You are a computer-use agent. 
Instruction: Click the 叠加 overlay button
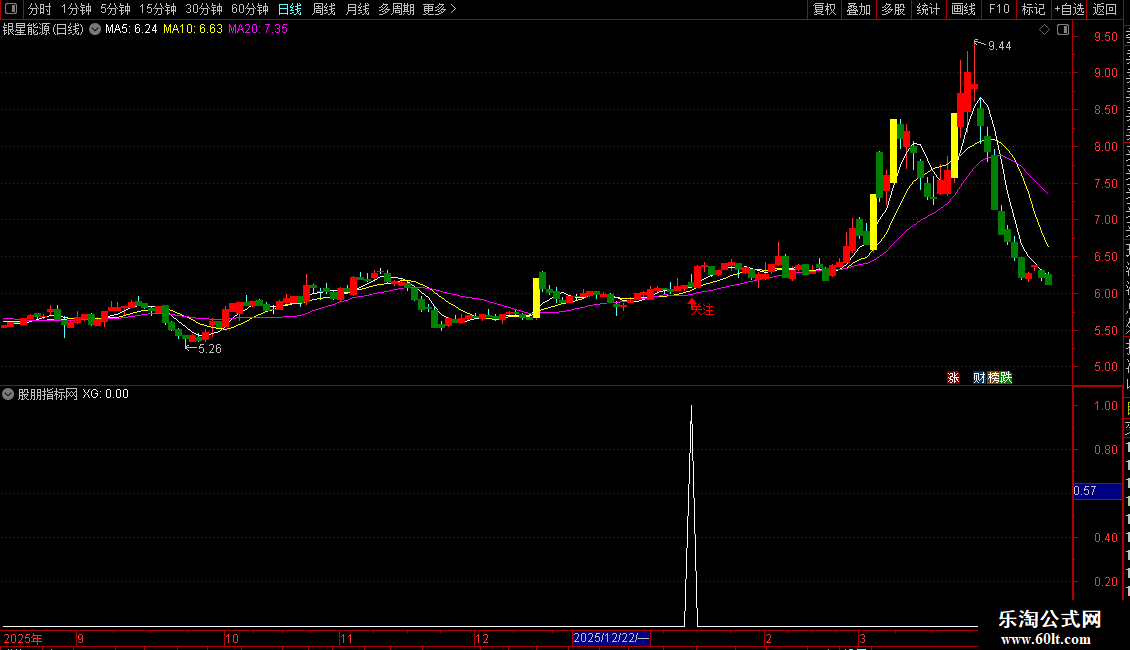[858, 9]
